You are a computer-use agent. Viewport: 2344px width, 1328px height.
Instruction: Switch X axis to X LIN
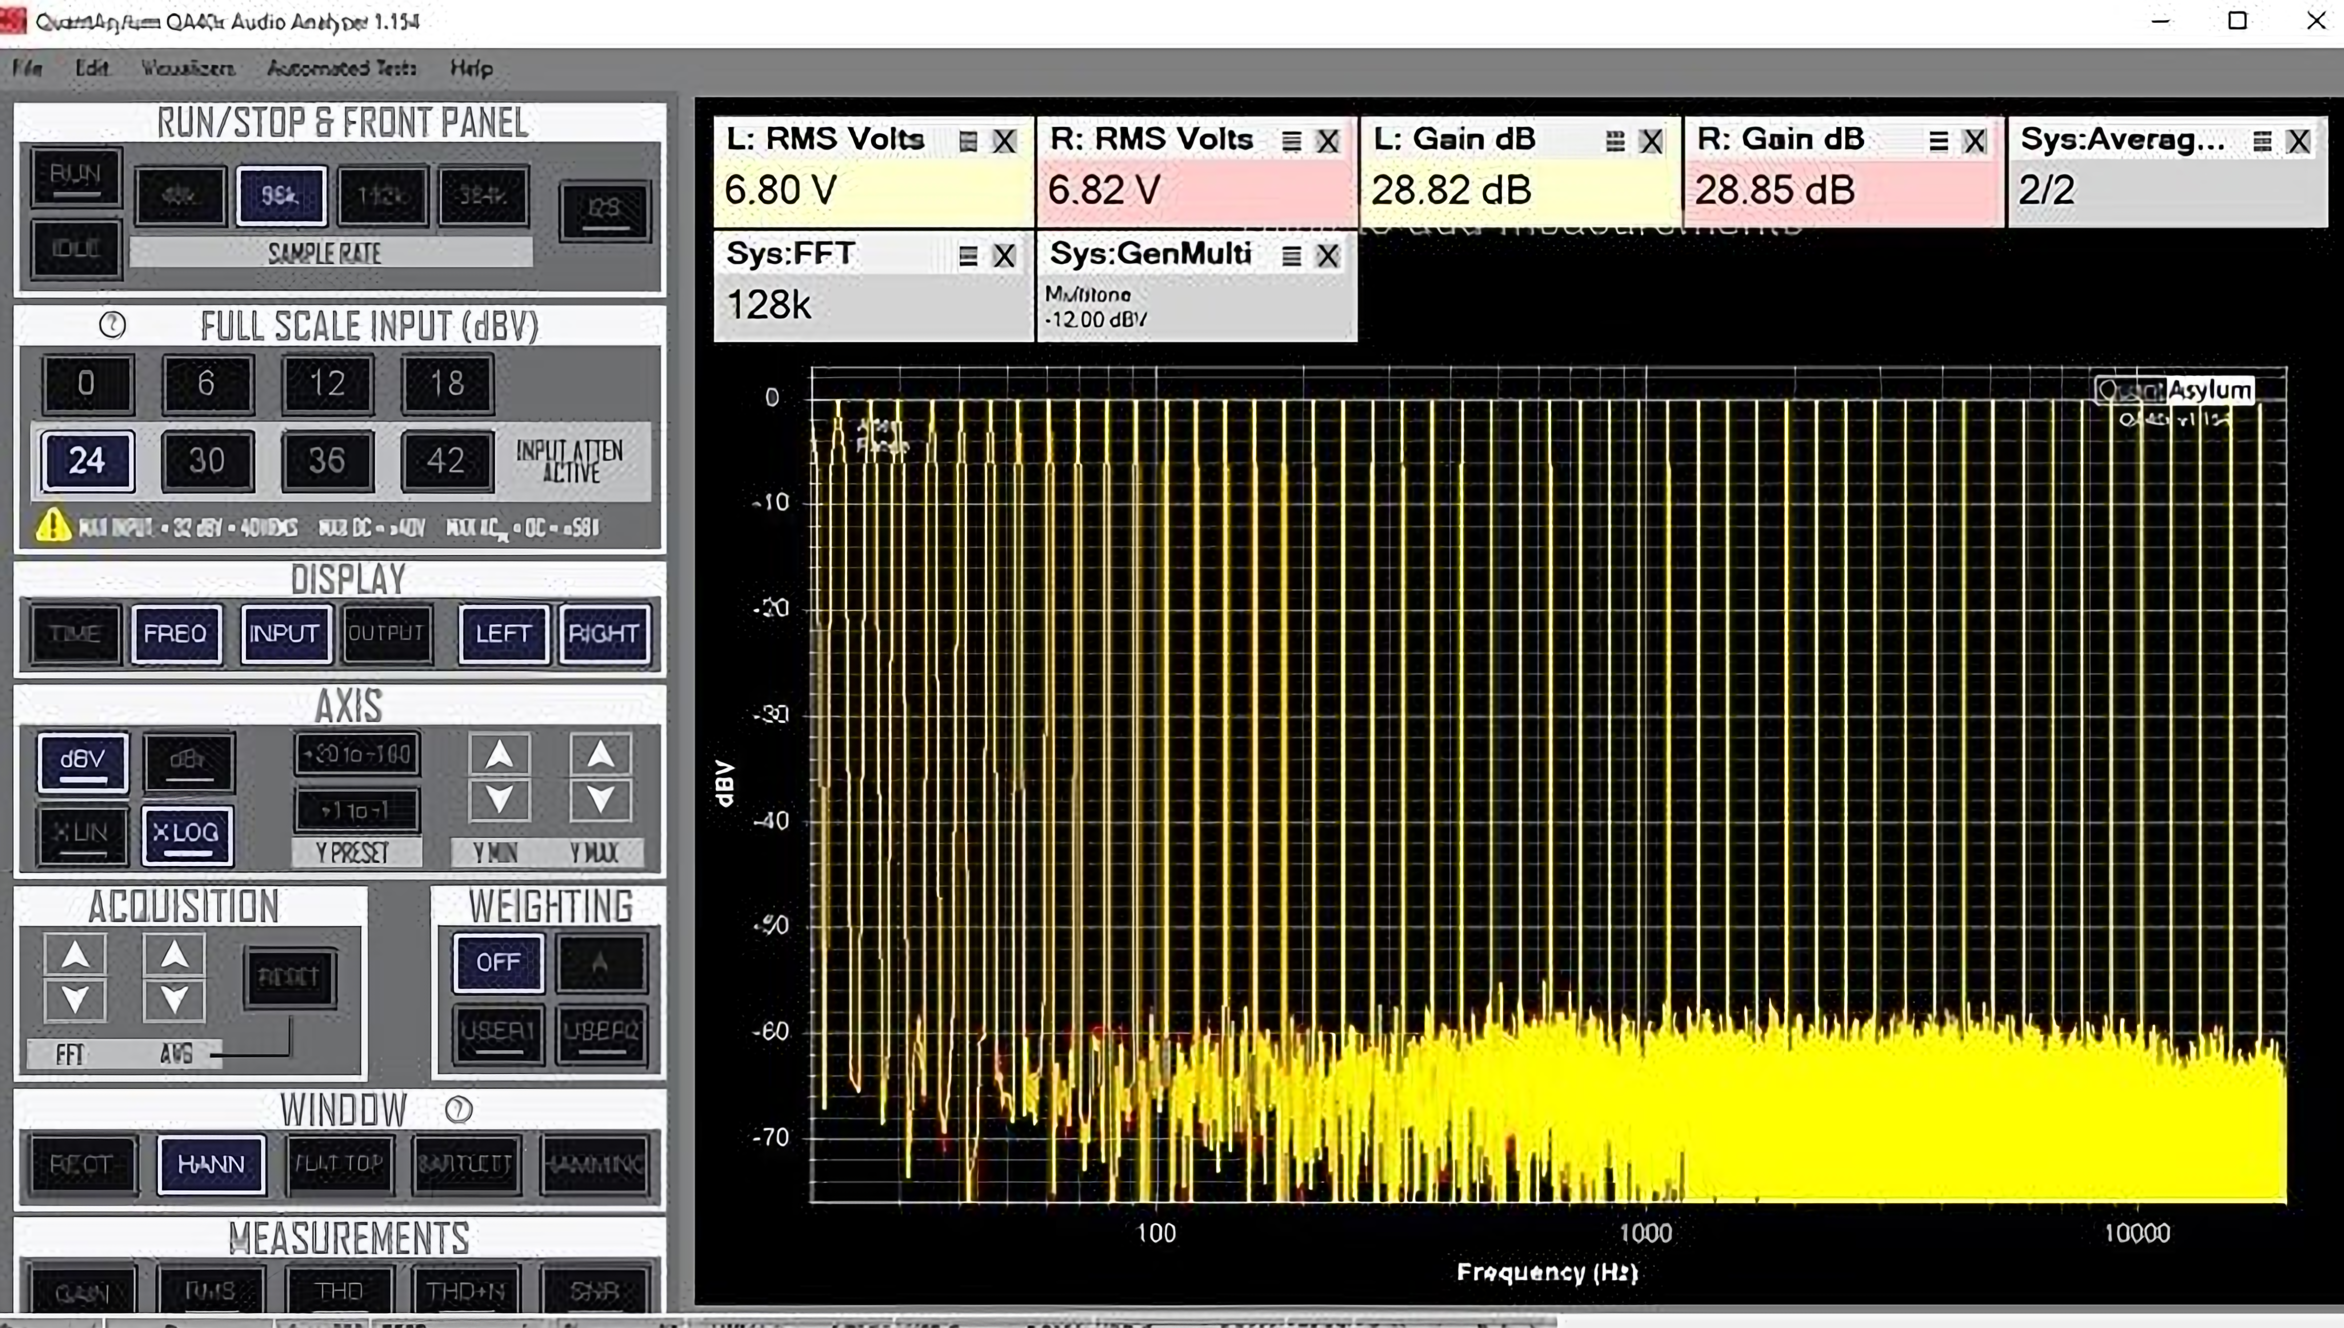click(x=82, y=834)
